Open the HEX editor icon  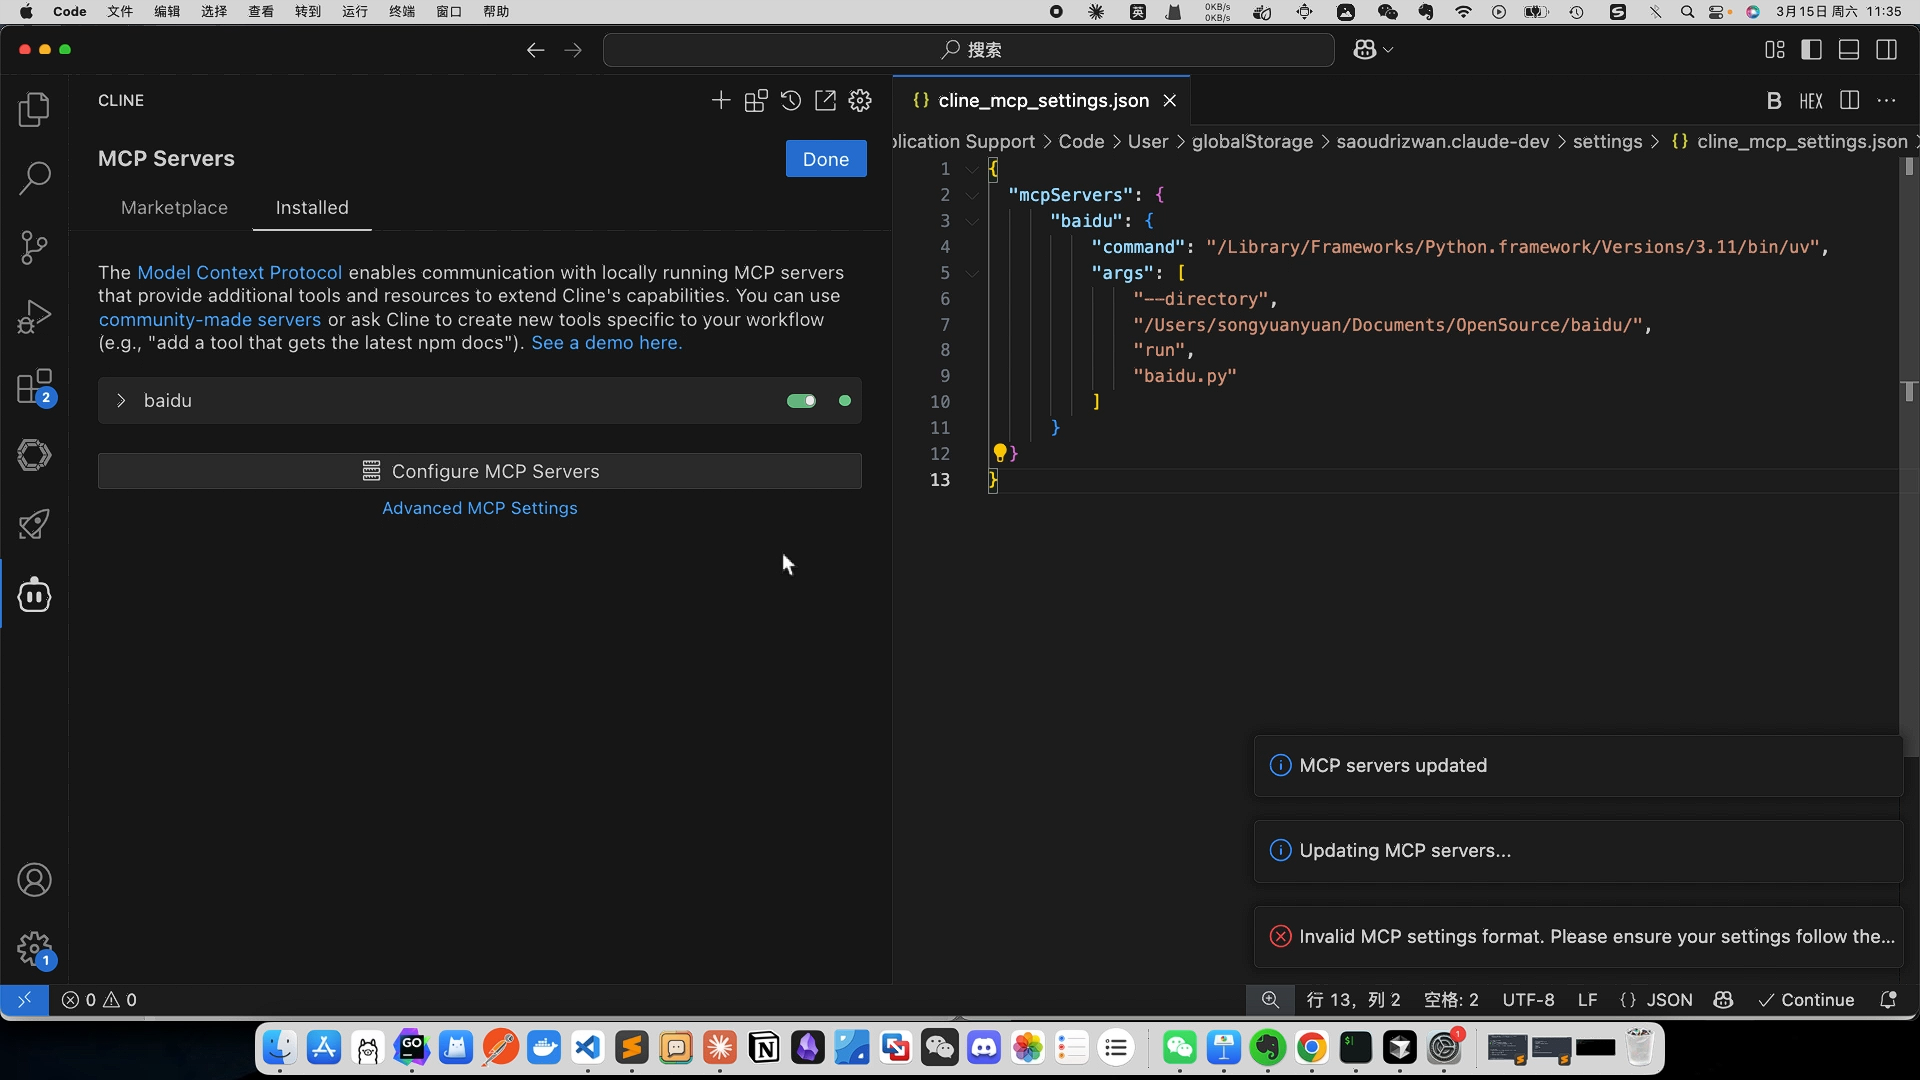tap(1811, 101)
